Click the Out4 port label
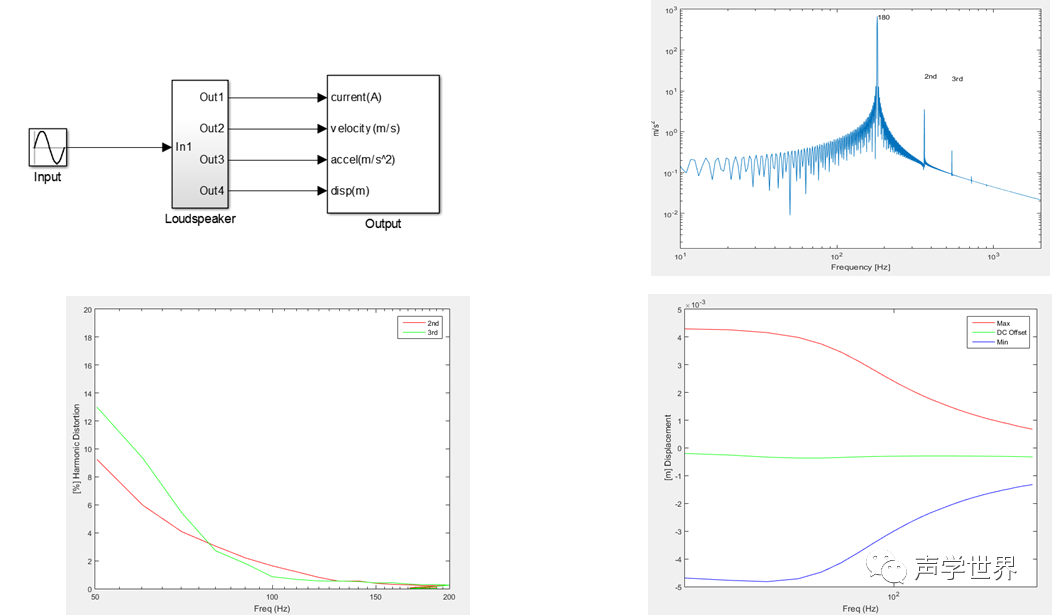This screenshot has height=615, width=1052. (x=211, y=190)
